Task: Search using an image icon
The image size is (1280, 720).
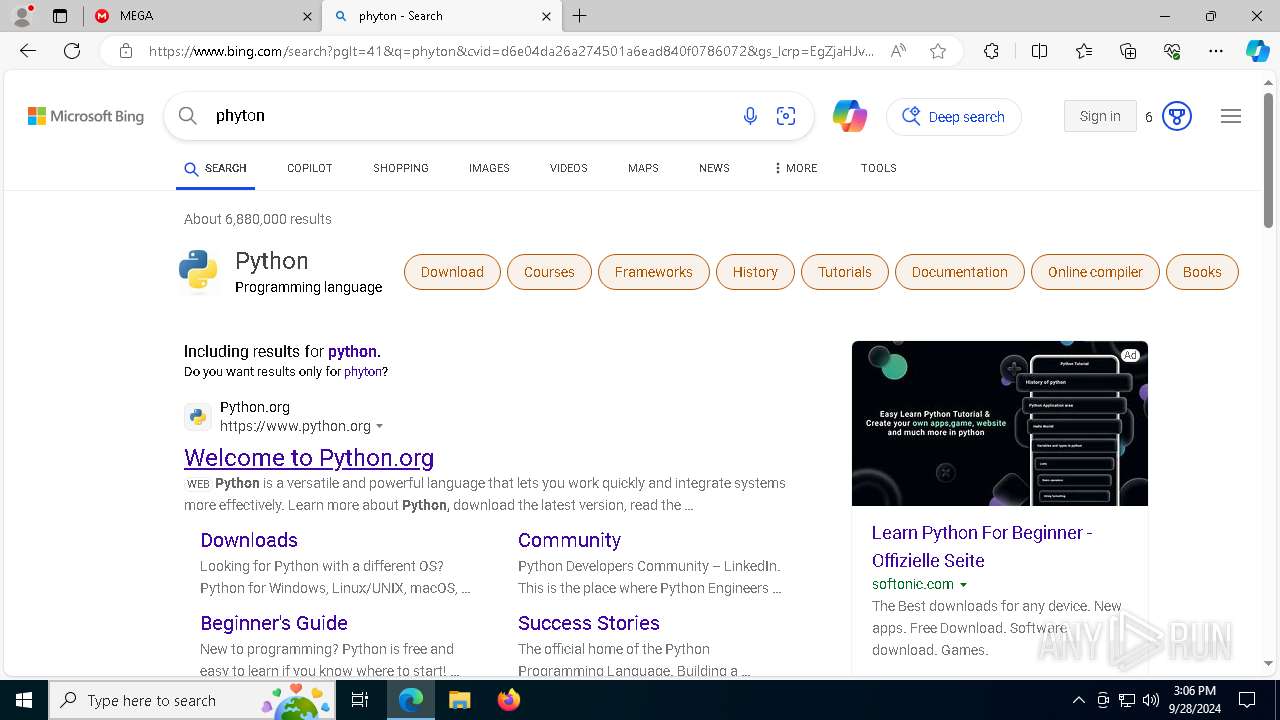Action: 786,116
